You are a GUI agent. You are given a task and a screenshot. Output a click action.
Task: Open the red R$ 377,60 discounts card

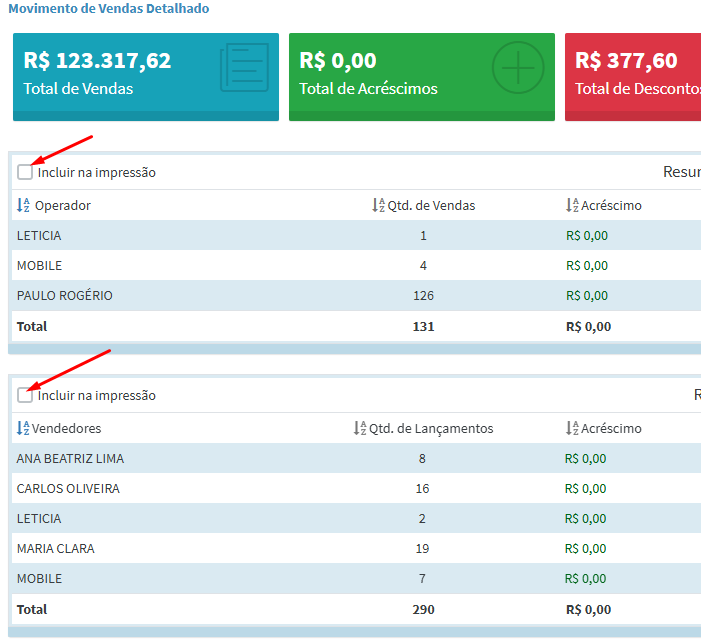633,76
